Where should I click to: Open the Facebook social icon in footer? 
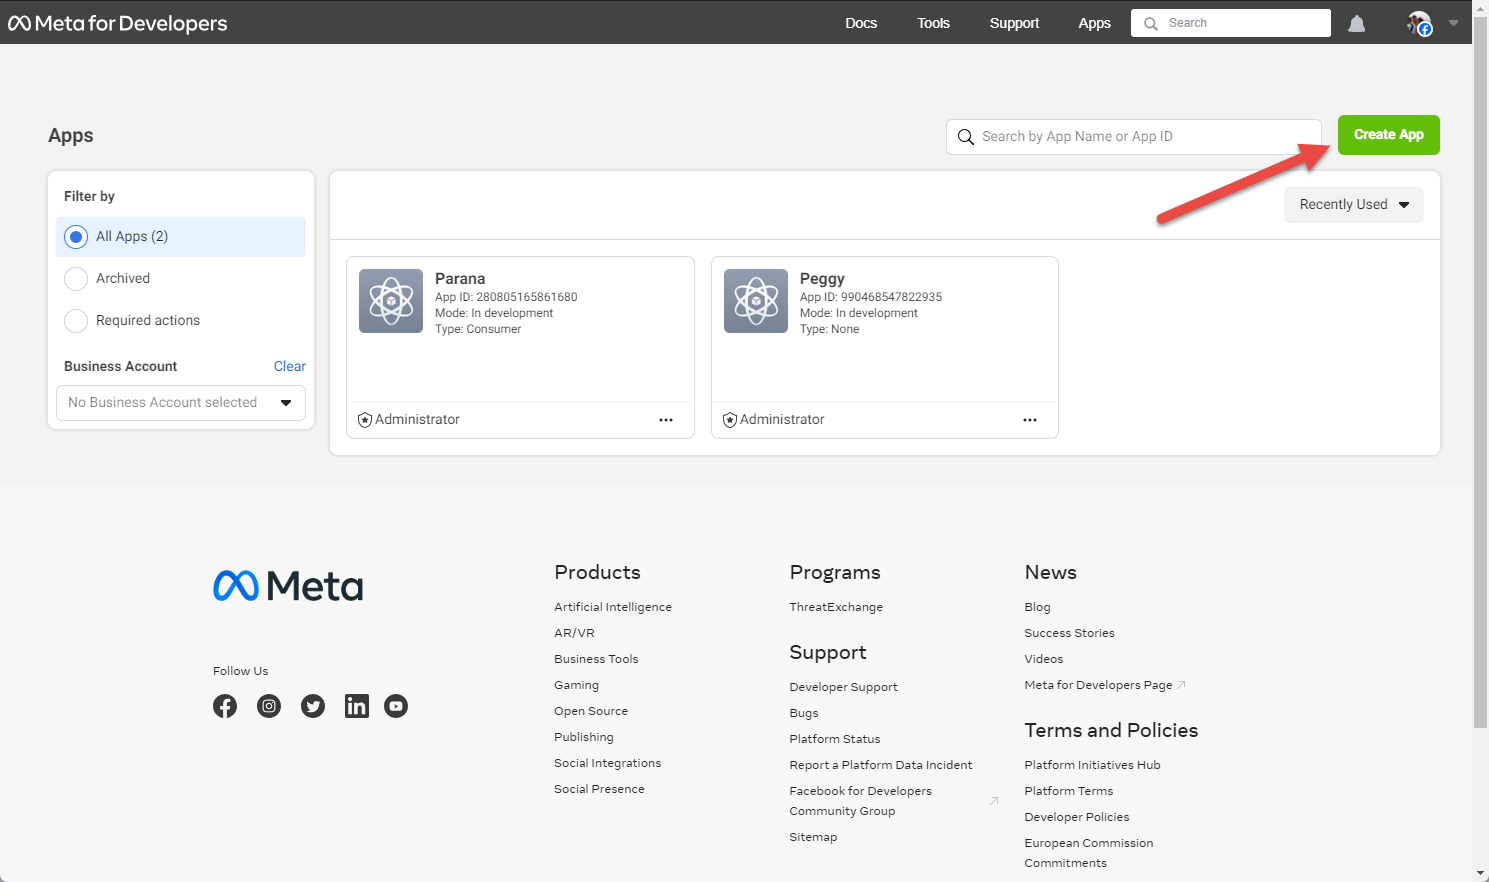pyautogui.click(x=225, y=706)
